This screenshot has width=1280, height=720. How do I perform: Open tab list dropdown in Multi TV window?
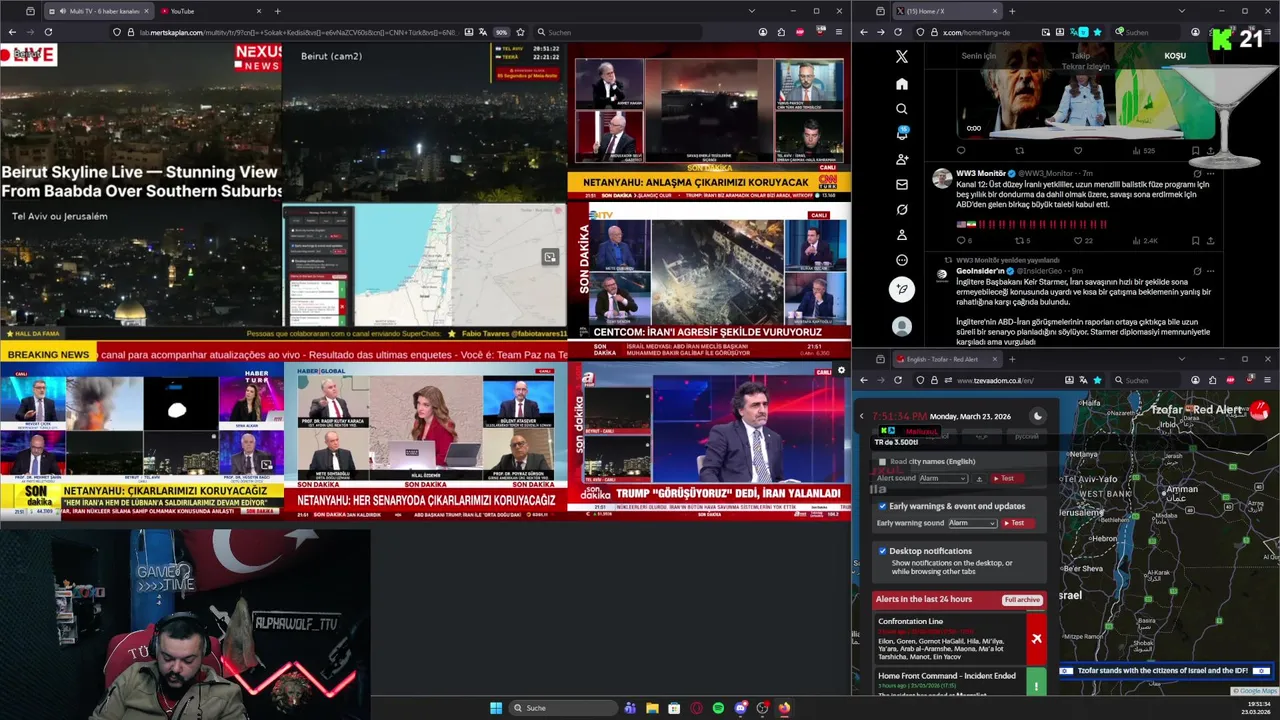click(x=751, y=11)
